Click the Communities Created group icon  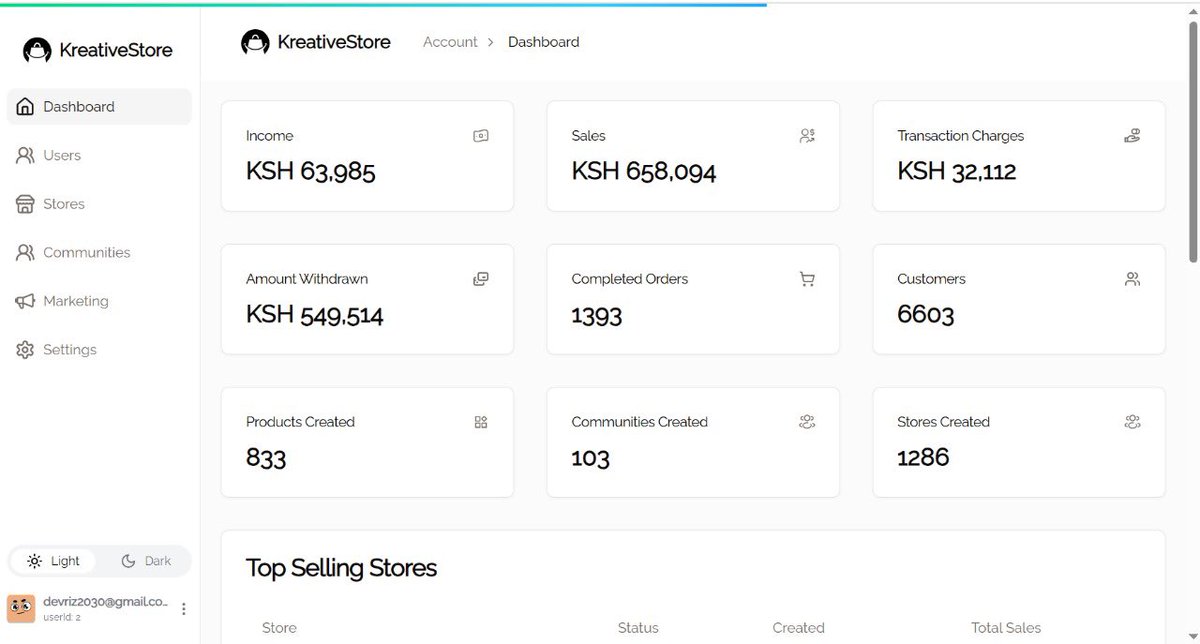(x=807, y=422)
